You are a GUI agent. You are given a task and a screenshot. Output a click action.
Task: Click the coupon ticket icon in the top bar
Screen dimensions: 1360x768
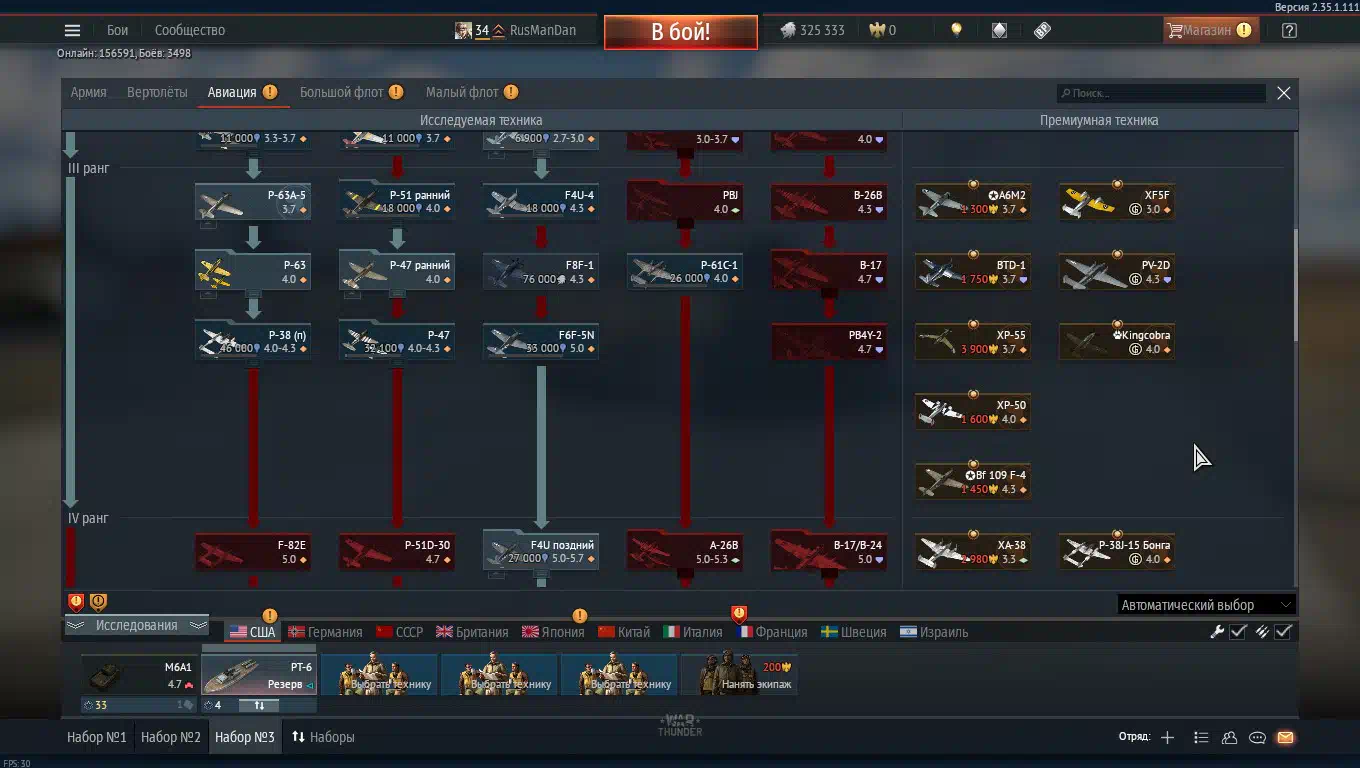coord(1042,30)
